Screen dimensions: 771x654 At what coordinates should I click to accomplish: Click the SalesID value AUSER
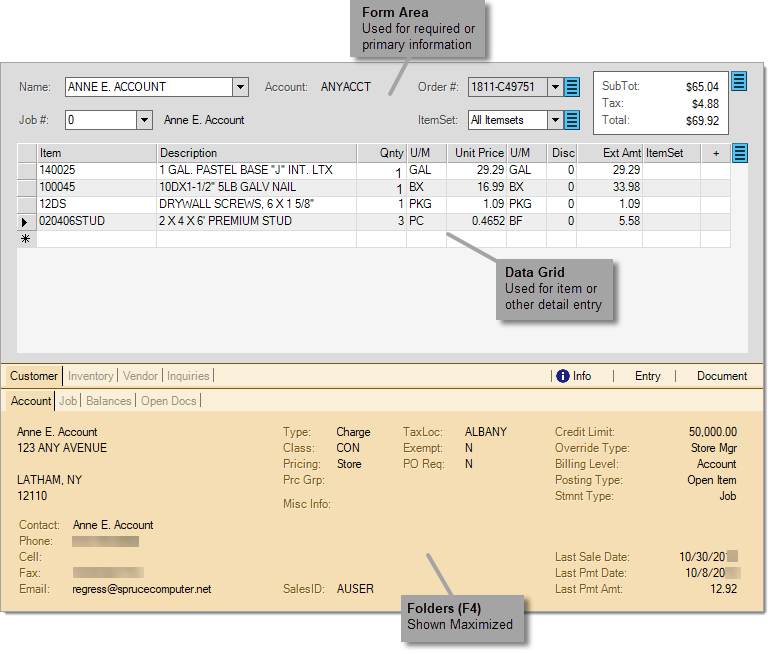coord(355,589)
